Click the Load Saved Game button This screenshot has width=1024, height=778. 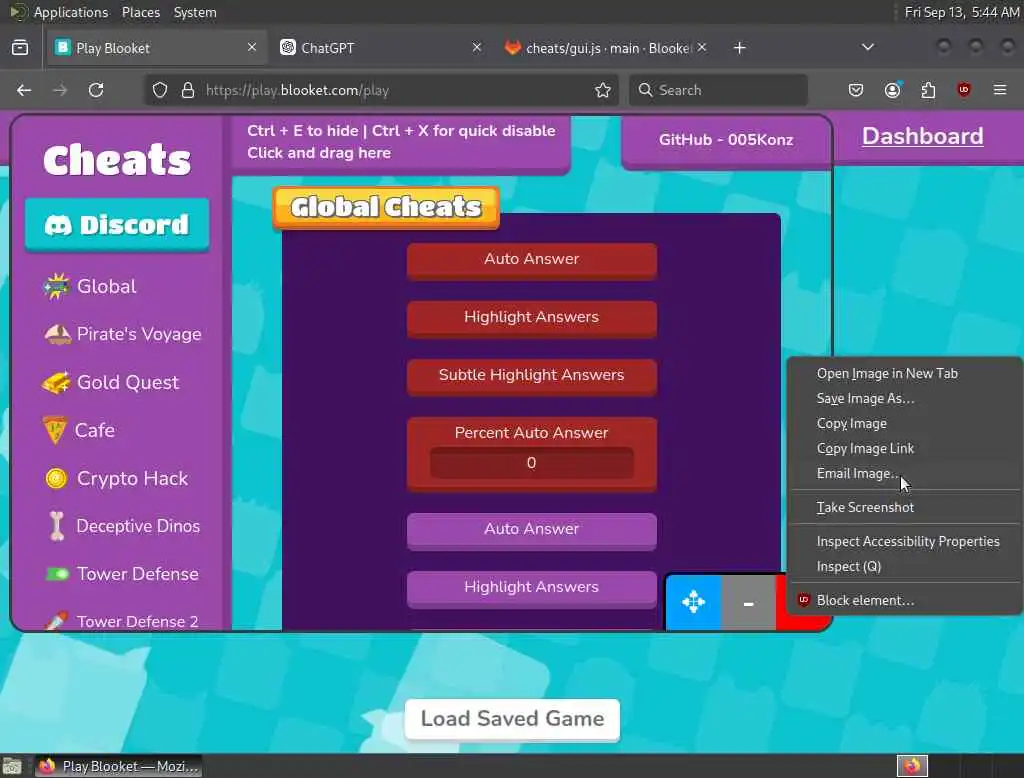click(x=512, y=719)
